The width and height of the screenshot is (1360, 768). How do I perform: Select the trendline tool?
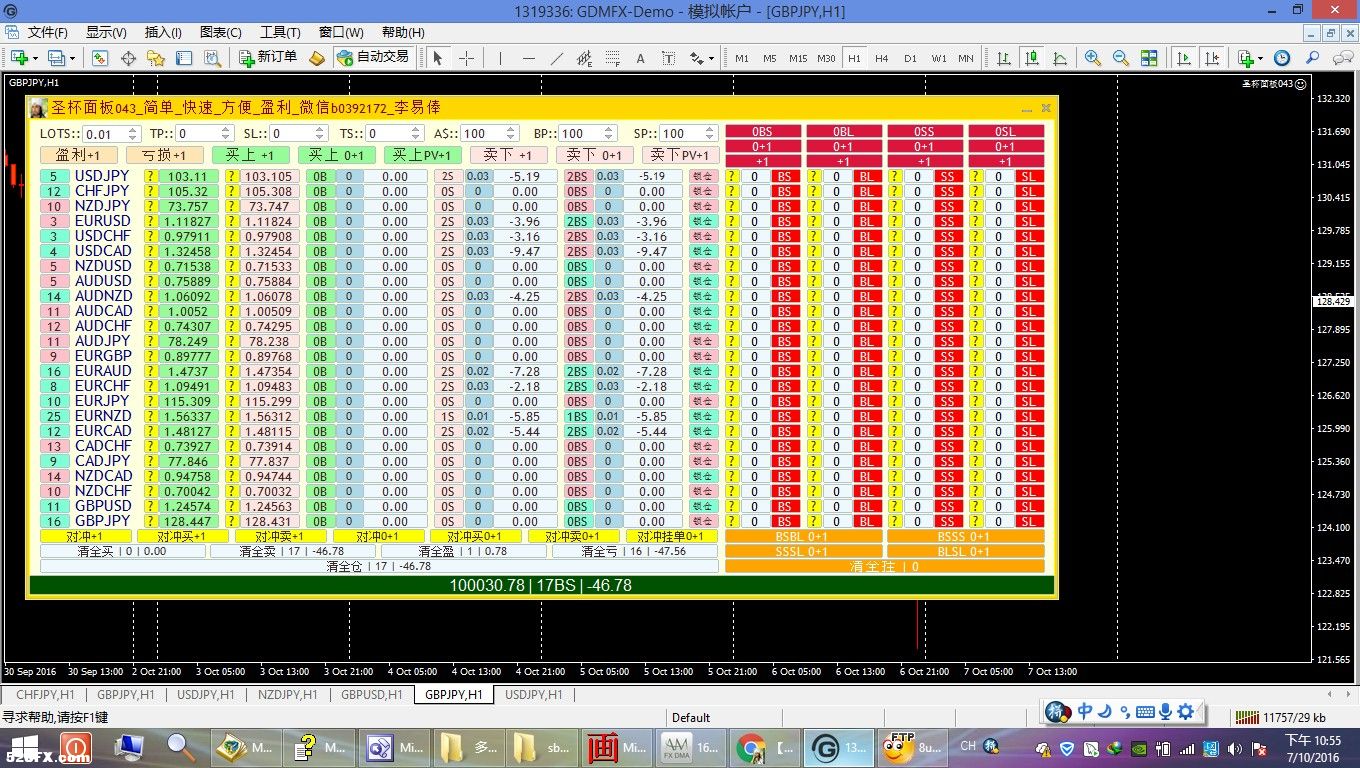(557, 58)
